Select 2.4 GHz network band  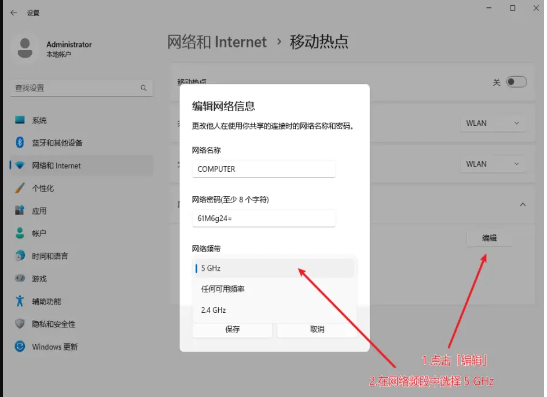pos(274,310)
